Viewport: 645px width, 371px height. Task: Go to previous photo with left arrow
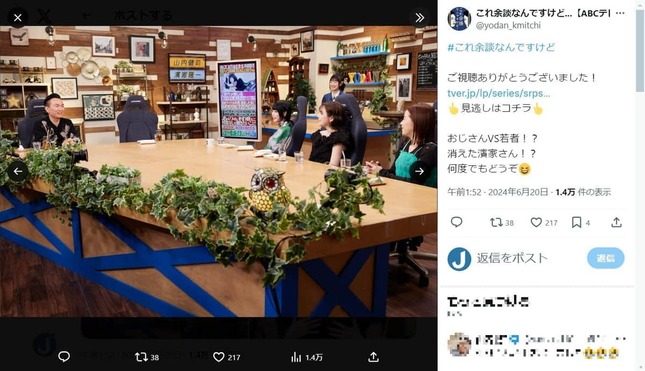coord(18,171)
